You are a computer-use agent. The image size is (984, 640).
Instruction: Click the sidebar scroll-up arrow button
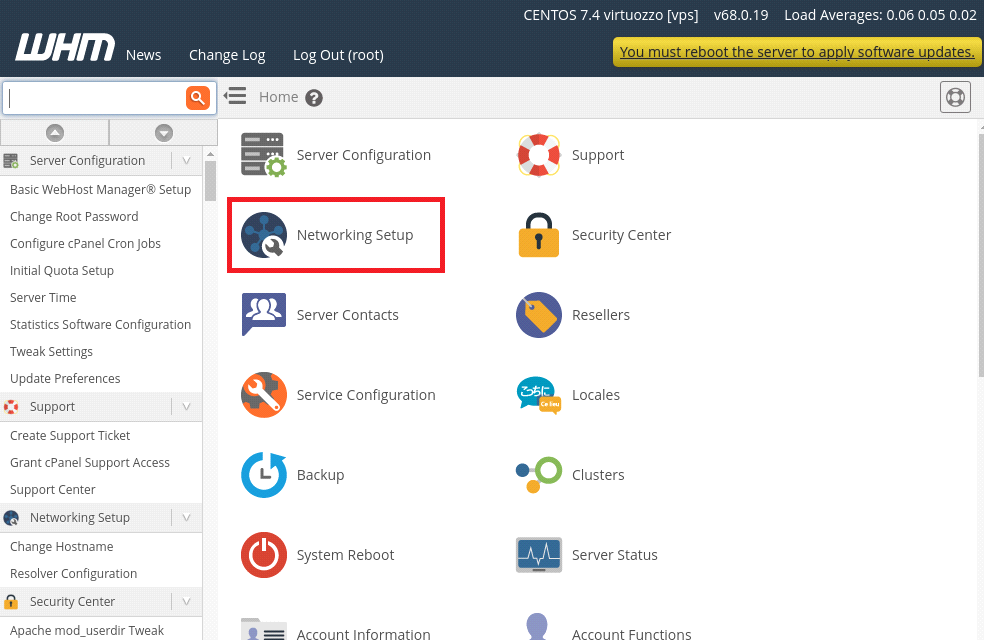[55, 132]
